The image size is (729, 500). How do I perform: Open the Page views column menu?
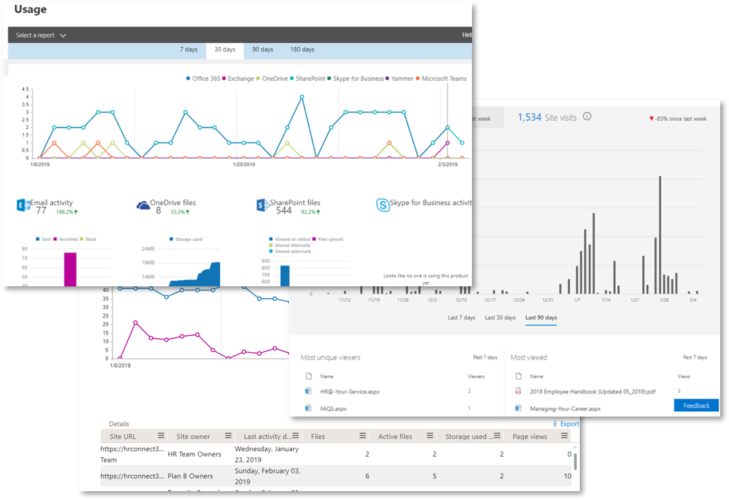564,435
